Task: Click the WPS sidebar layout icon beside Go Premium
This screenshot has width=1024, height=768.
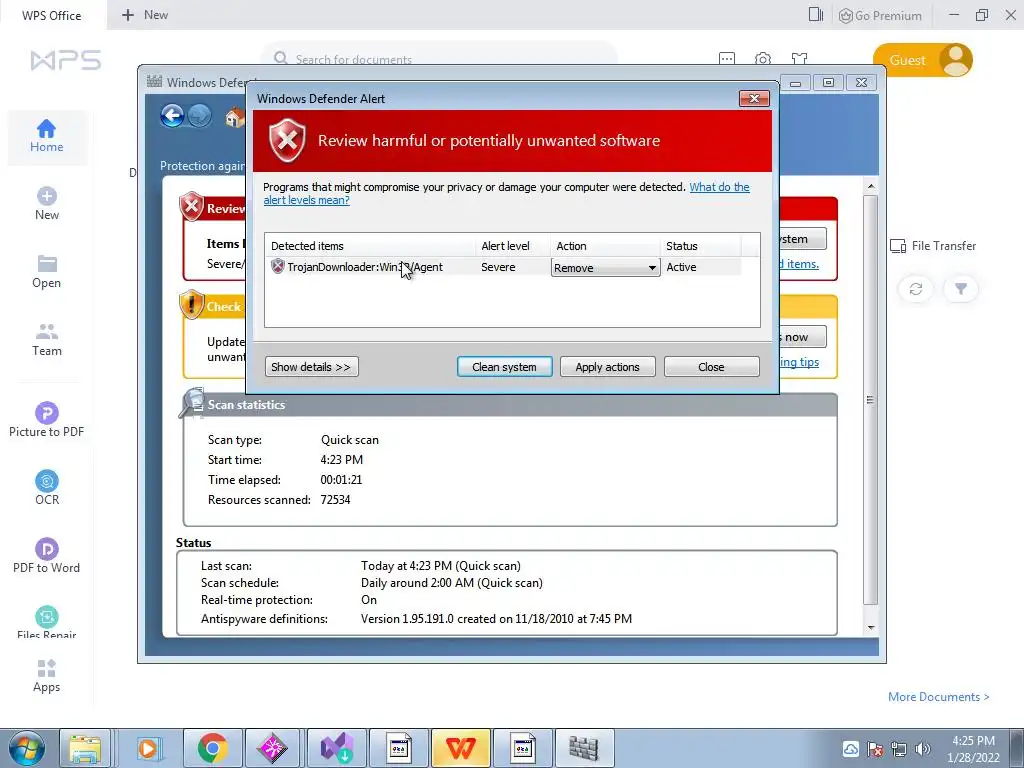Action: (816, 14)
